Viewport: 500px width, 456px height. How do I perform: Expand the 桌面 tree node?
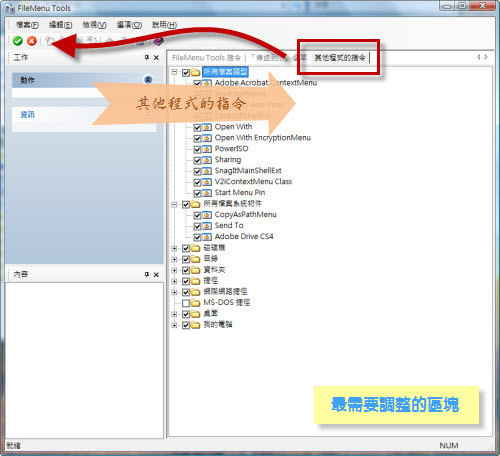(174, 314)
